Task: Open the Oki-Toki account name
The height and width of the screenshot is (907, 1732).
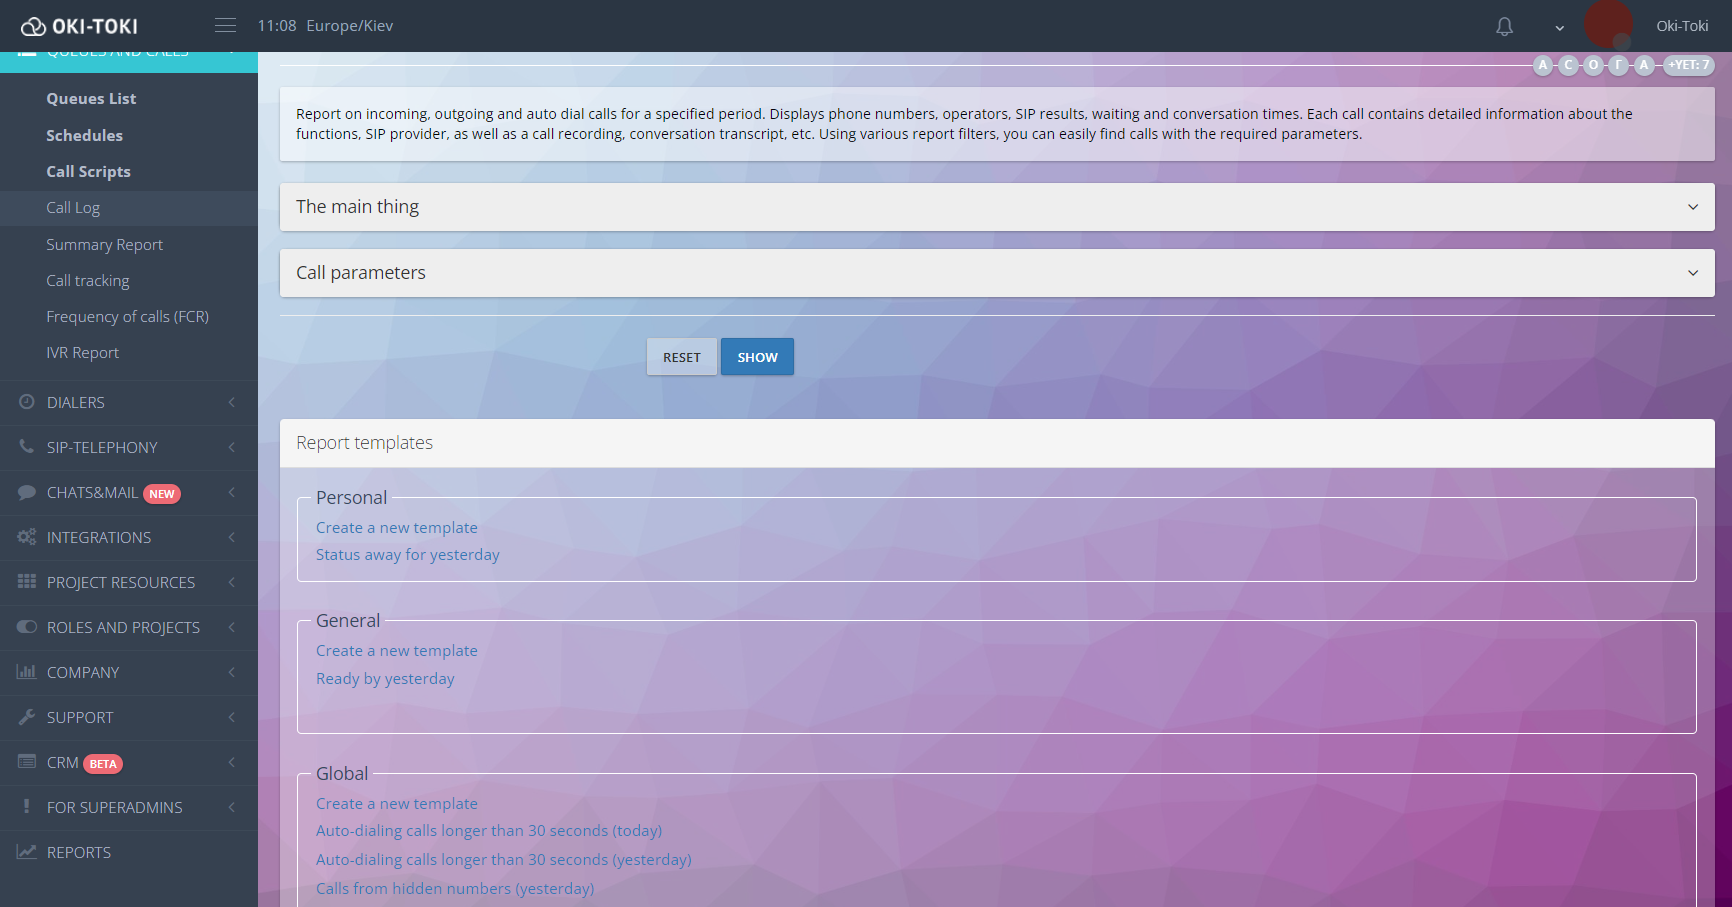Action: (x=1682, y=26)
